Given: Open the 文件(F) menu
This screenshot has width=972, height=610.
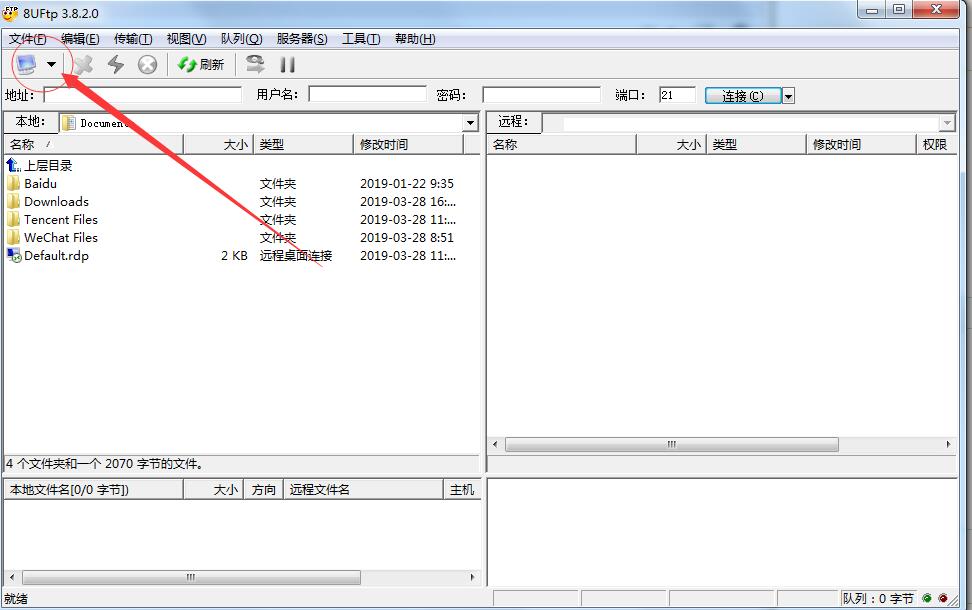Looking at the screenshot, I should pyautogui.click(x=27, y=39).
